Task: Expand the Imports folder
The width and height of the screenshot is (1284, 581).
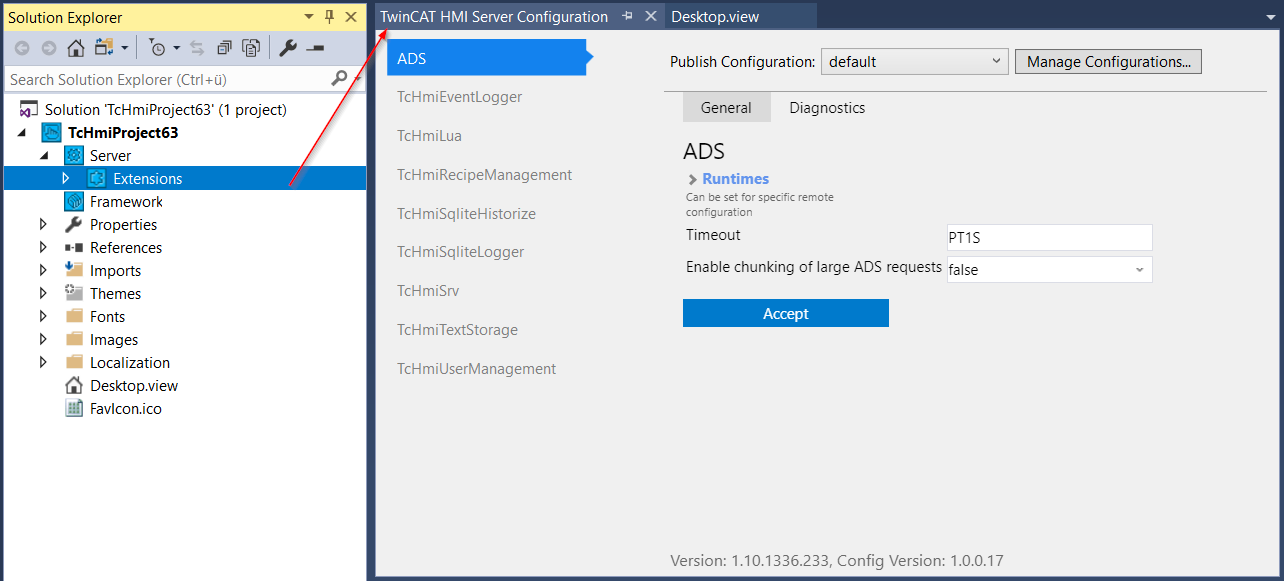Action: (x=43, y=270)
